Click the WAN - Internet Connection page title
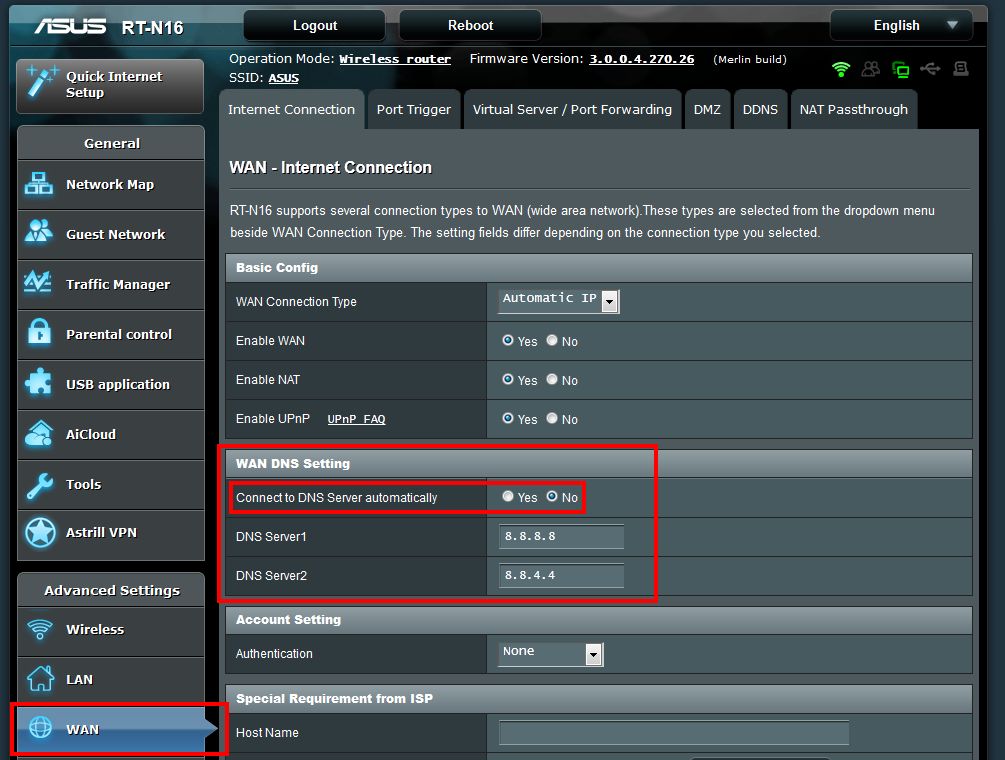The image size is (1005, 760). coord(331,167)
